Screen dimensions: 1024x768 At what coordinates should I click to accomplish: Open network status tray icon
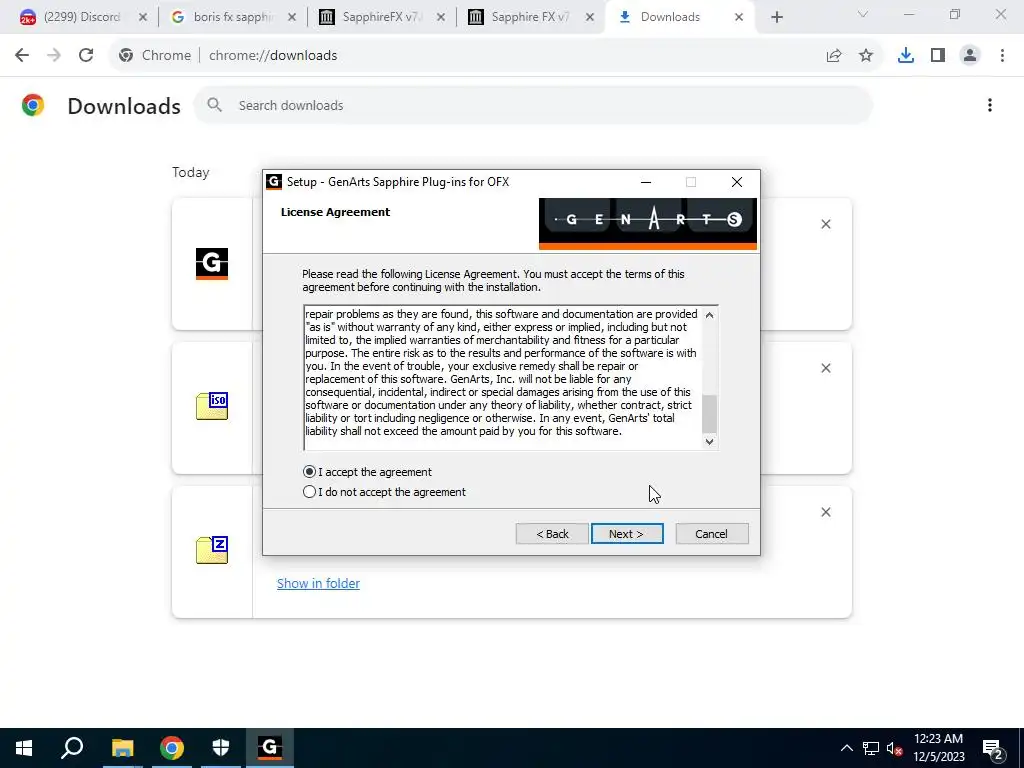[871, 748]
